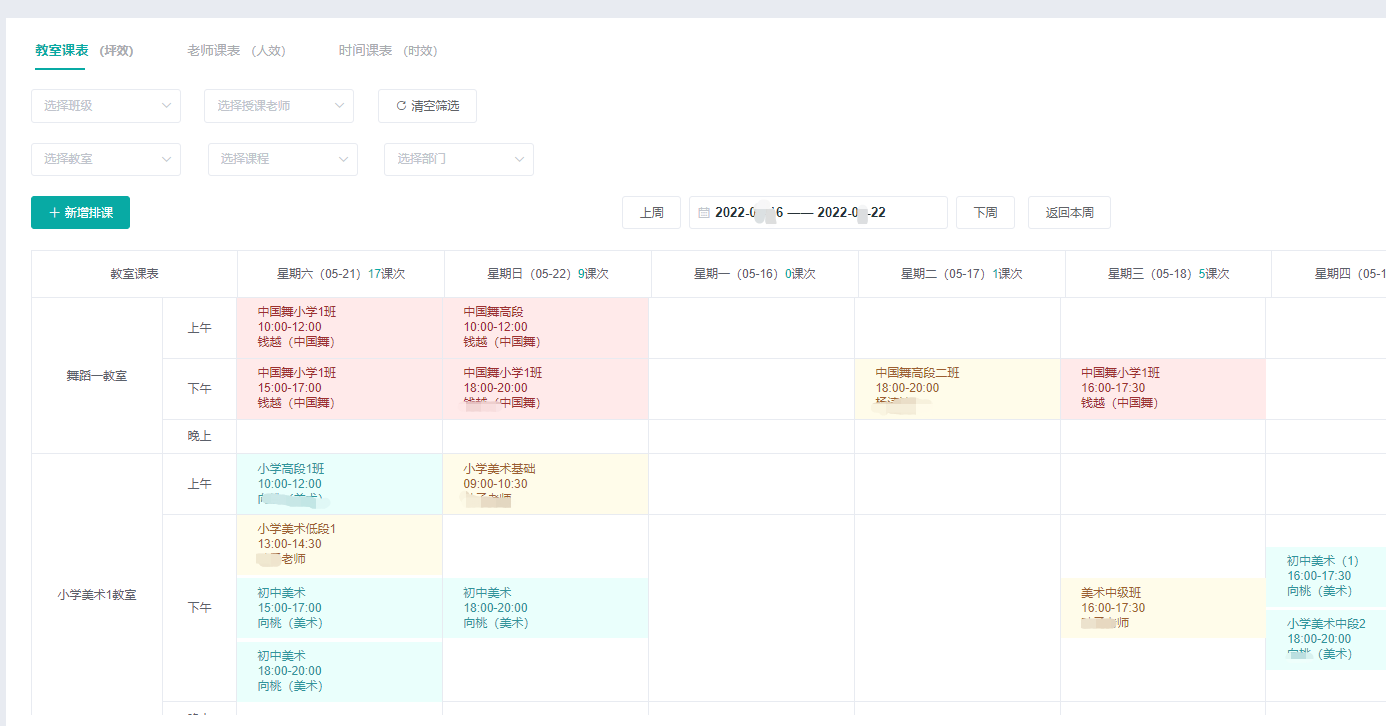
Task: Select 美术中级班 16:00-17:30 class on Wednesday
Action: pos(1162,608)
